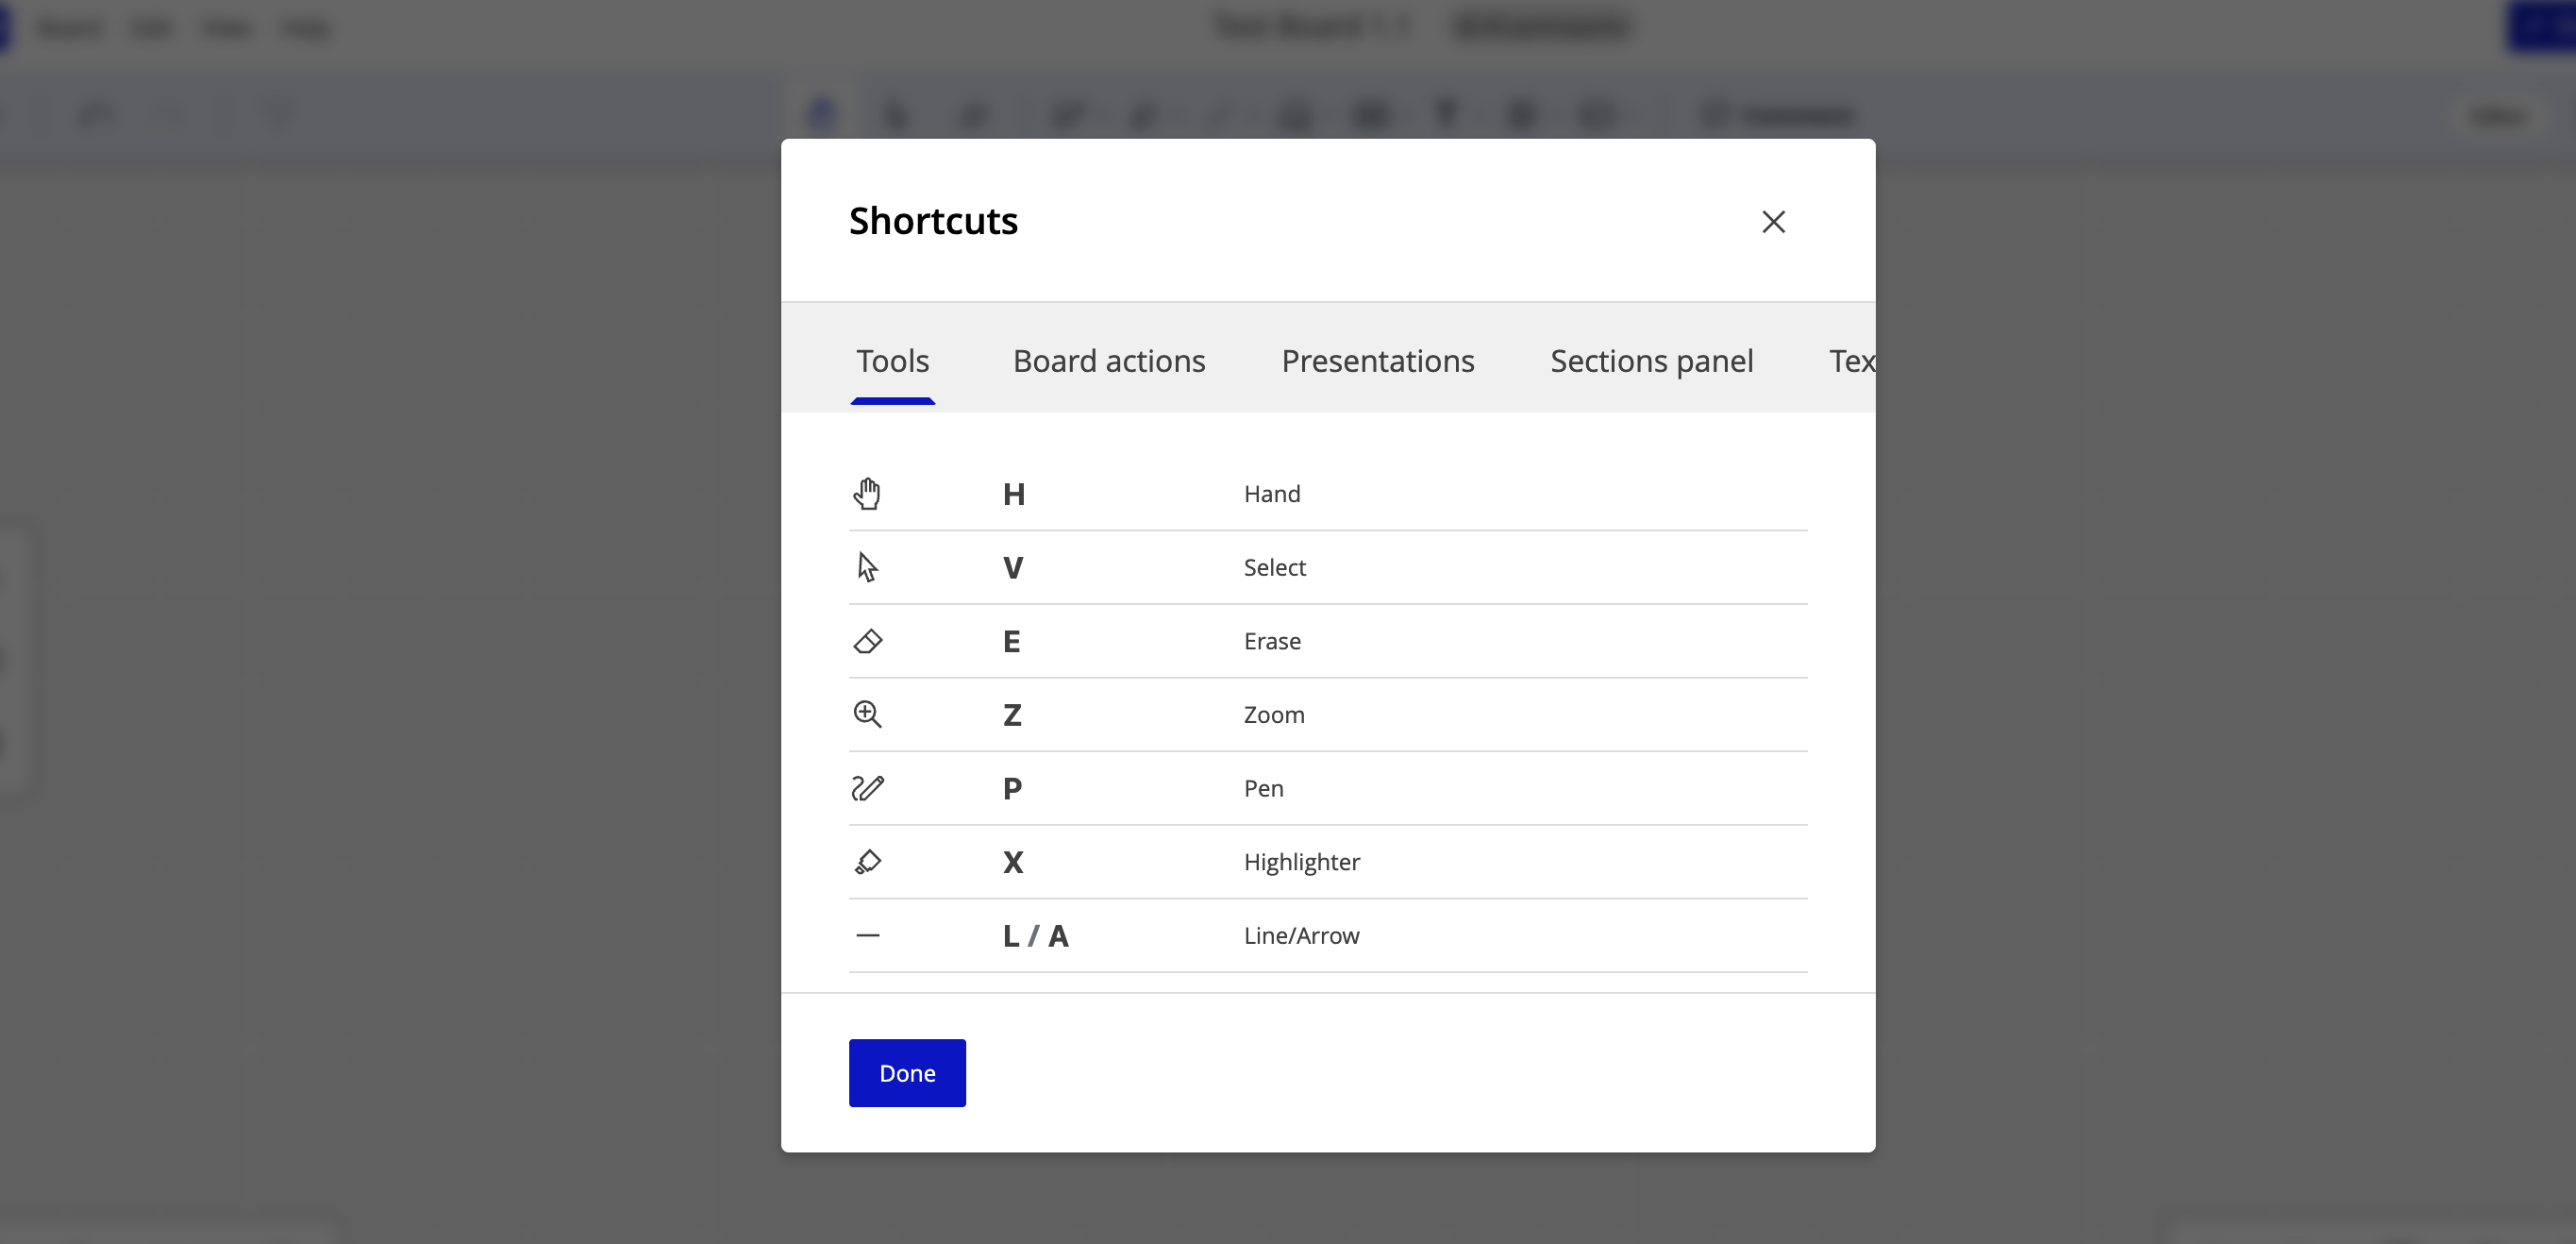Image resolution: width=2576 pixels, height=1244 pixels.
Task: Click the Hand description text
Action: point(1272,494)
